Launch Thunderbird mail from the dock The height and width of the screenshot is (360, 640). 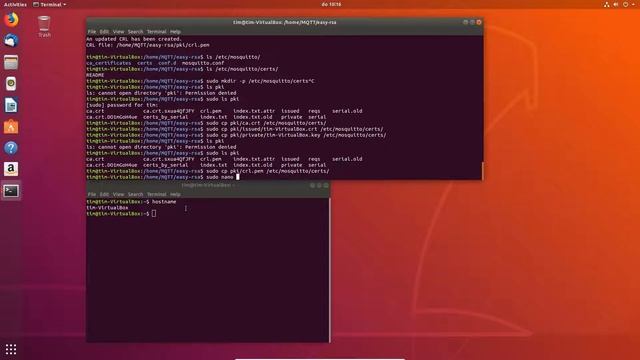click(x=11, y=41)
